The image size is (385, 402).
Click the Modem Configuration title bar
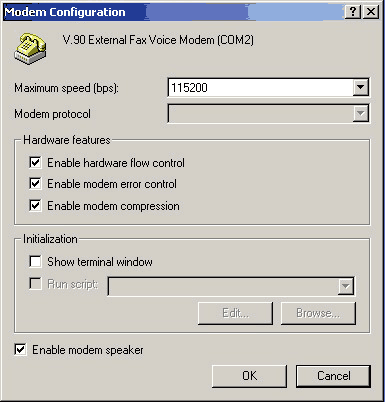pos(173,12)
